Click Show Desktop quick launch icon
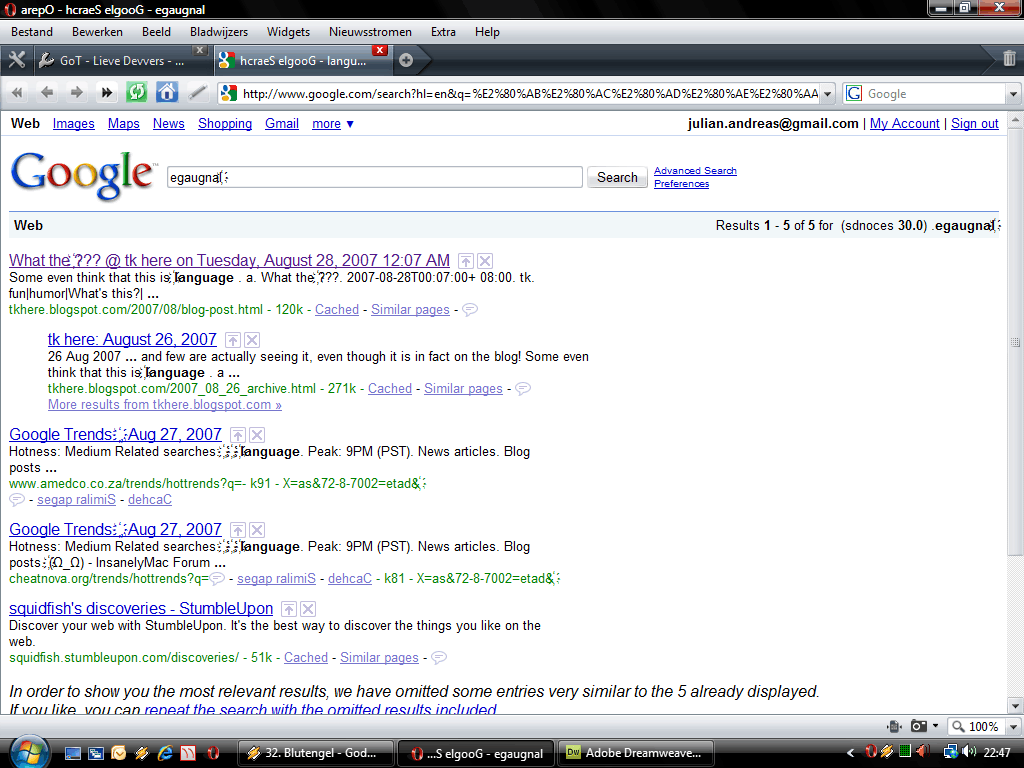The width and height of the screenshot is (1024, 768). (x=72, y=753)
